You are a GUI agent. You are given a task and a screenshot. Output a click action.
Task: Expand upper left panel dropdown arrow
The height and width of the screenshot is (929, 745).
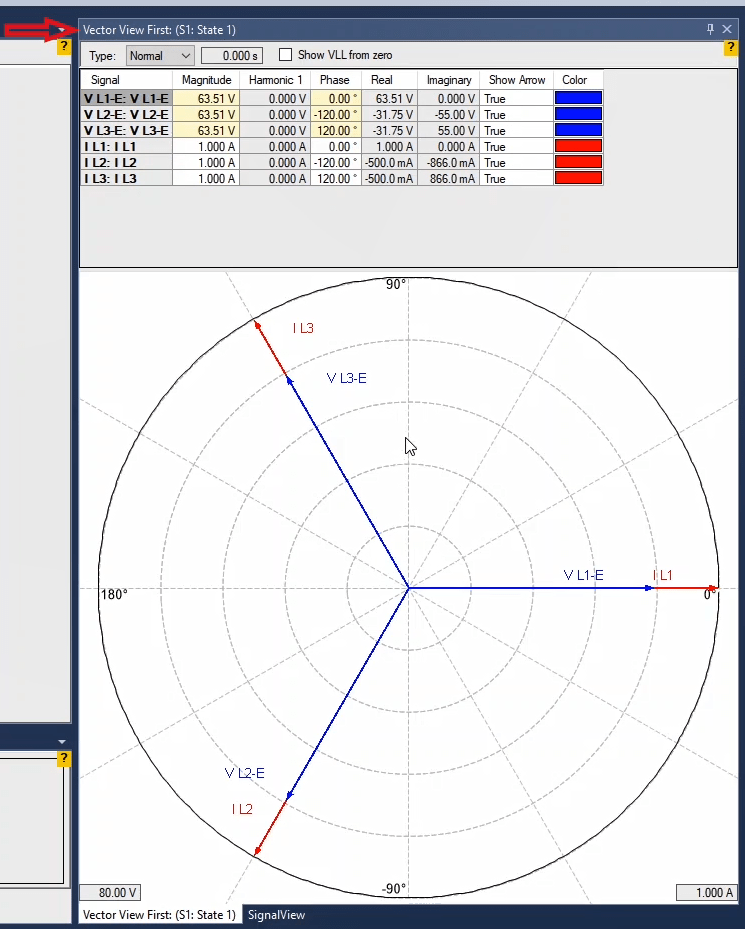(x=62, y=30)
